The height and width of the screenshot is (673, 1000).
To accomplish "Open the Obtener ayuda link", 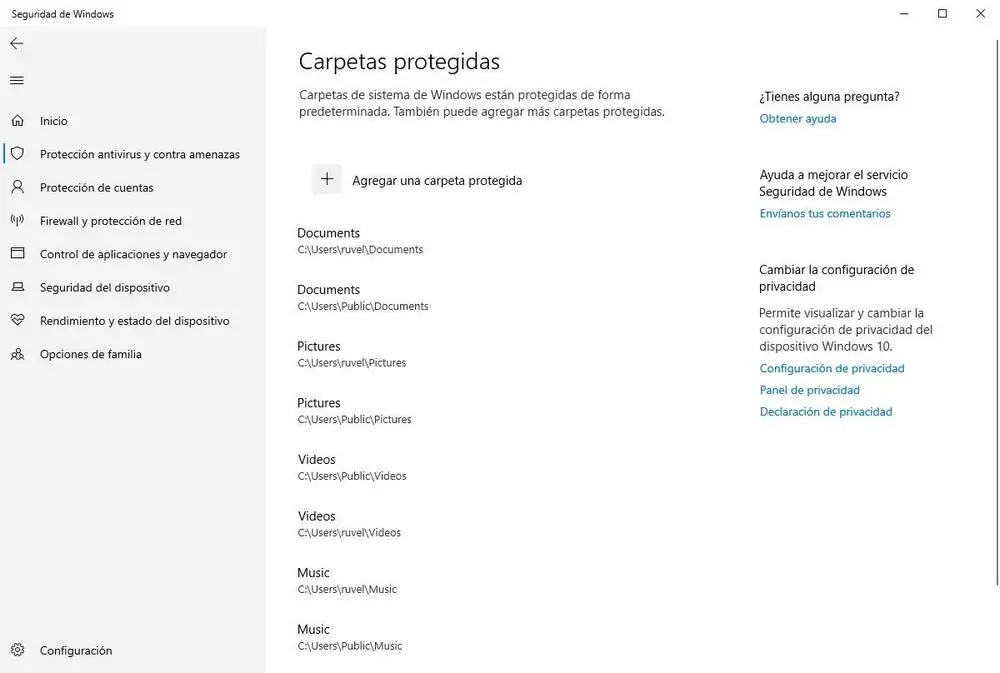I will click(797, 119).
